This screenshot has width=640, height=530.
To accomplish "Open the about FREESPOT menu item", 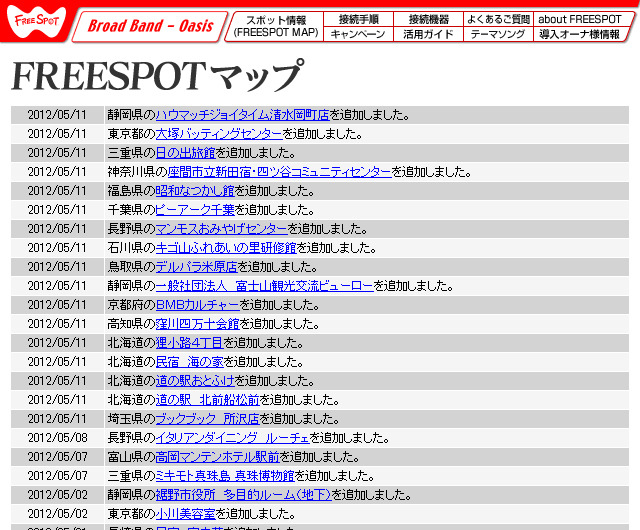I will (x=580, y=19).
